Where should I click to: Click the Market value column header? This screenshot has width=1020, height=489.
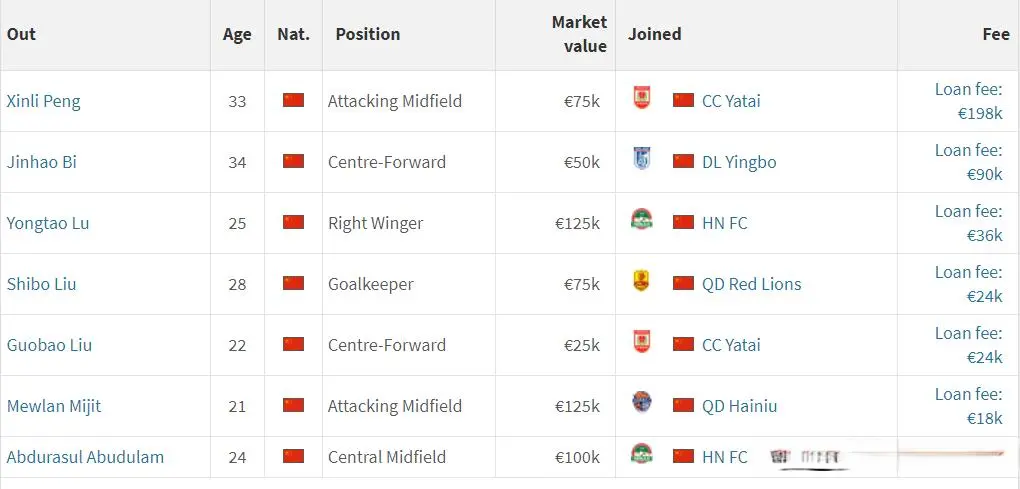point(579,34)
